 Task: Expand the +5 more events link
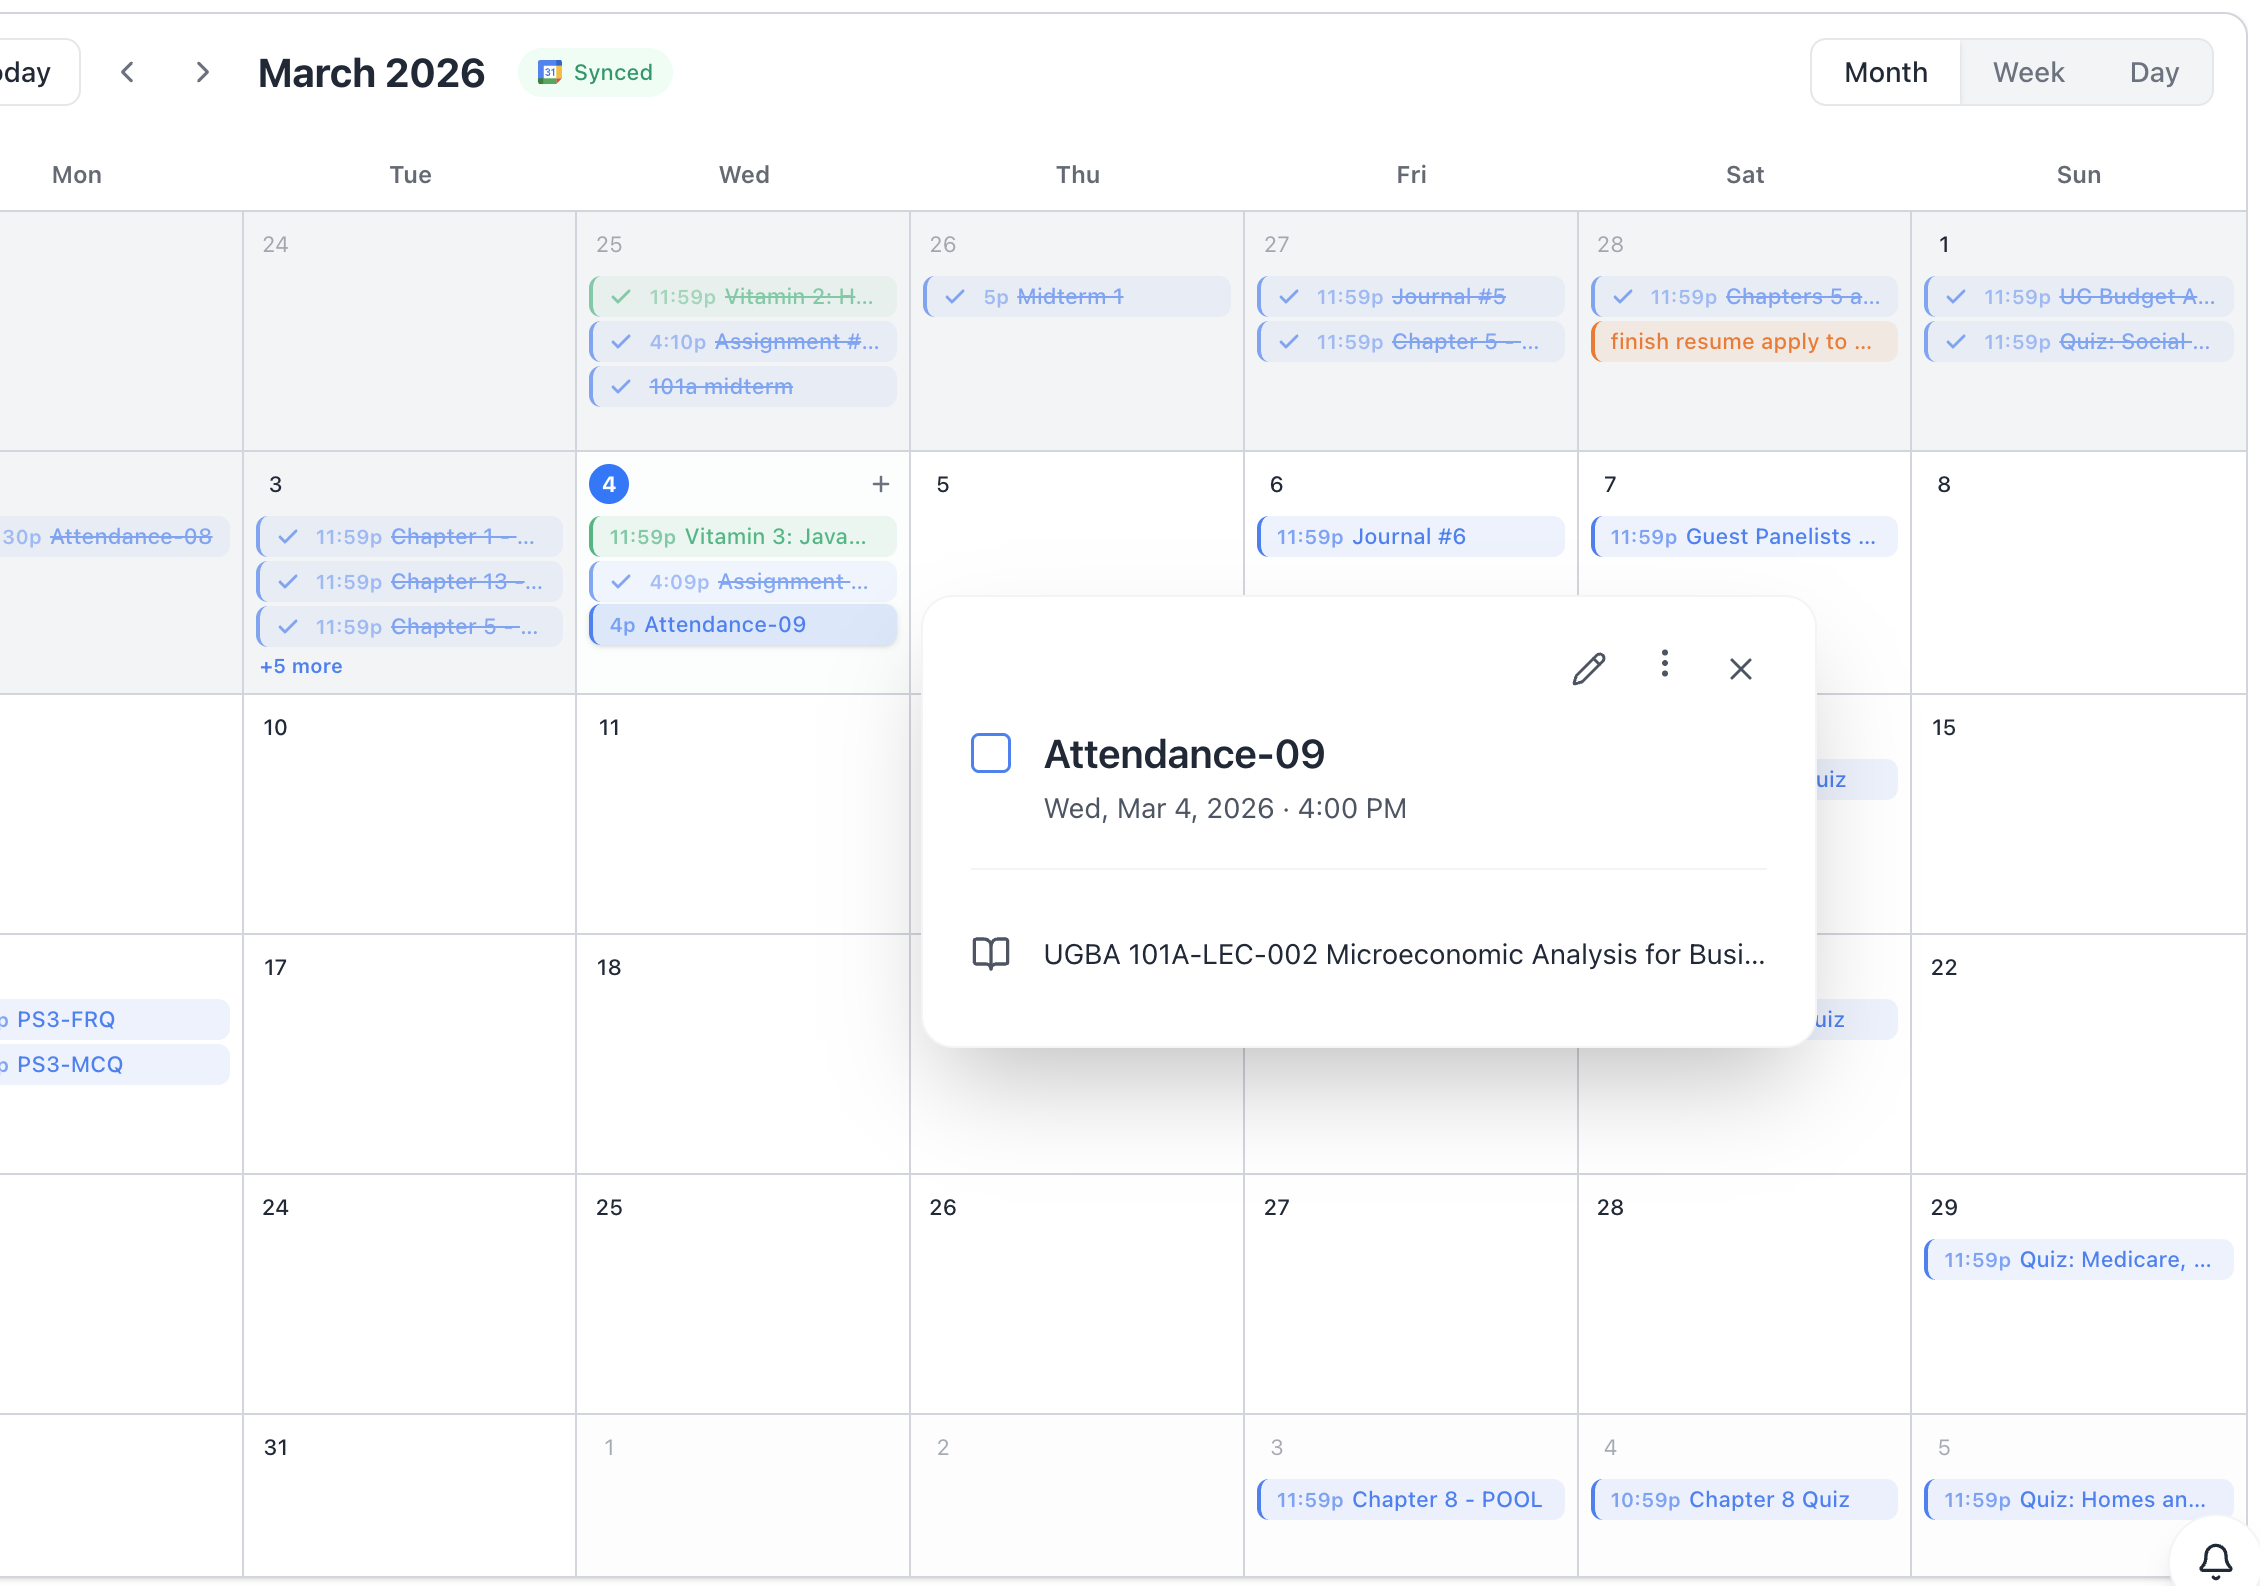click(x=301, y=666)
